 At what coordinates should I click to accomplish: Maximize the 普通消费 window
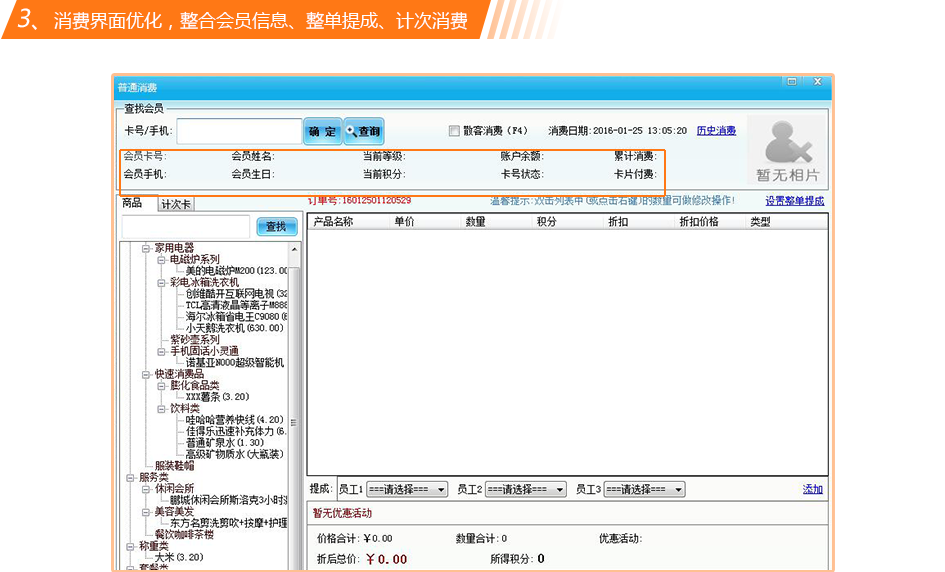coord(791,81)
